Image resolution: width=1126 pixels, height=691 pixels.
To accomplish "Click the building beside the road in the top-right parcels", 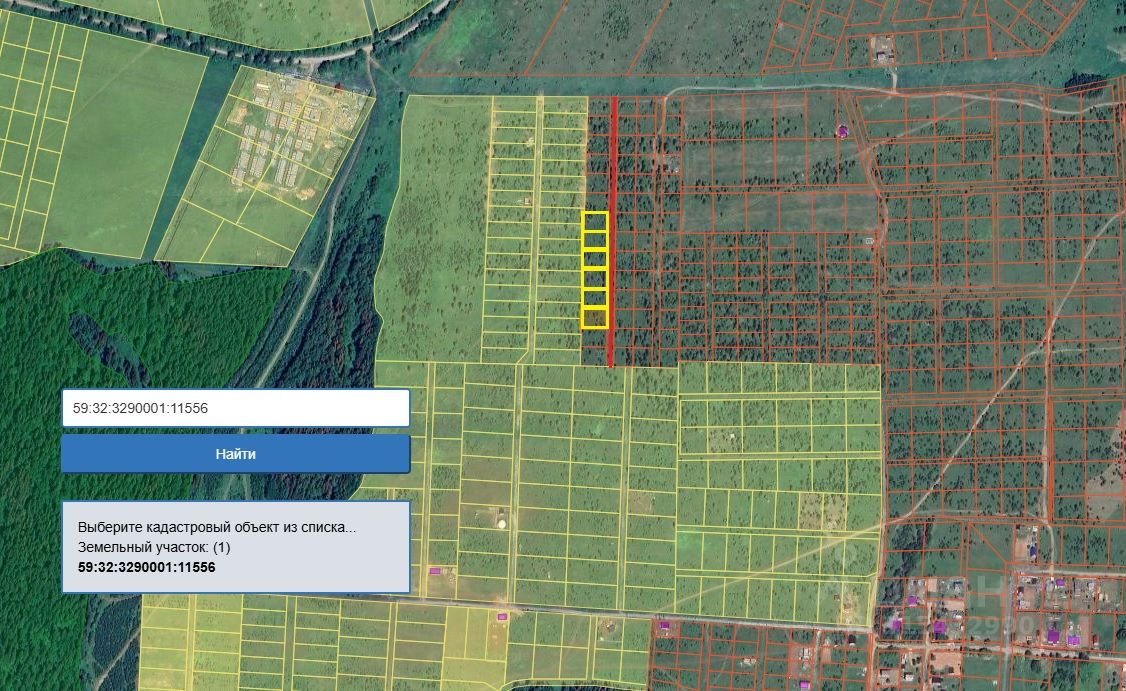I will click(x=883, y=49).
